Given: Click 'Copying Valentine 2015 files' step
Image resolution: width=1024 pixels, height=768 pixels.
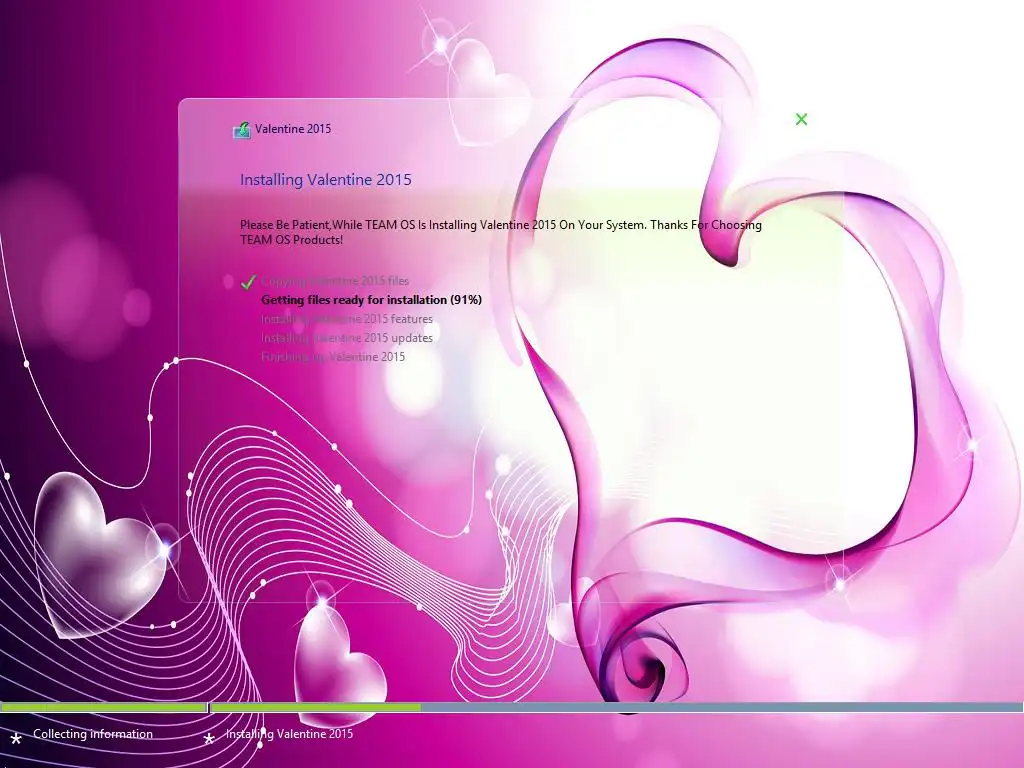Looking at the screenshot, I should click(x=335, y=281).
